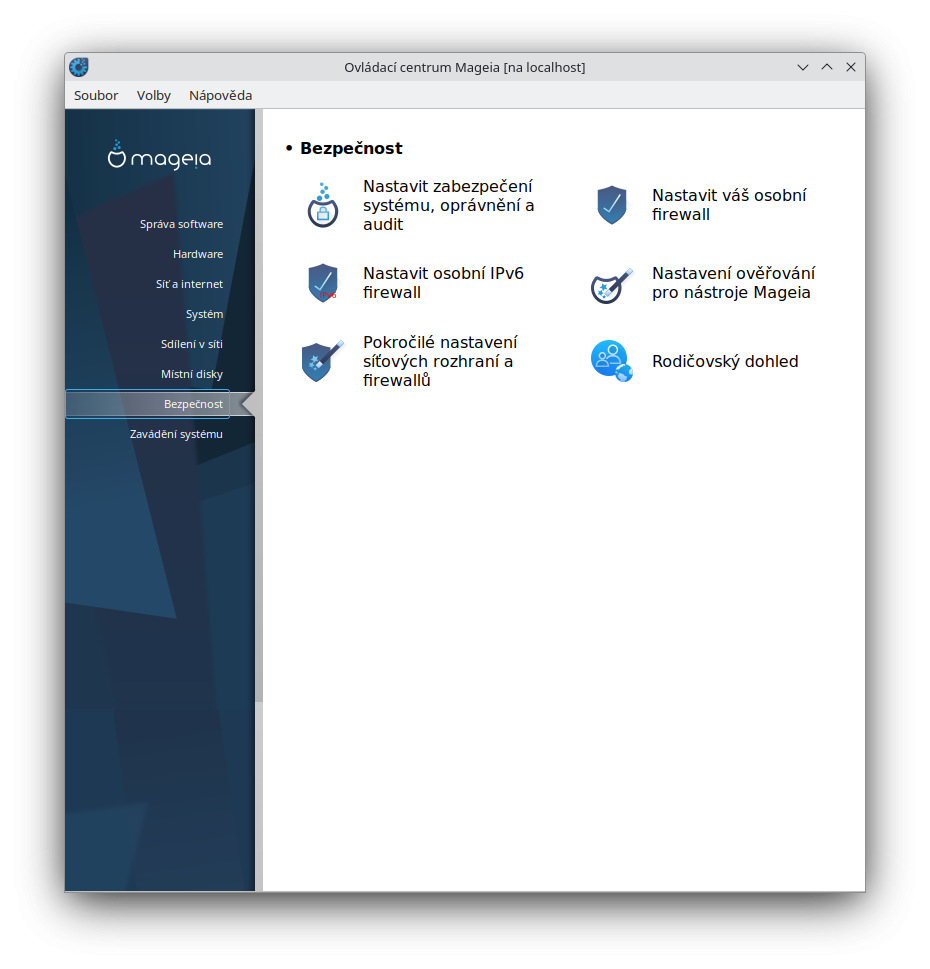Open the Nápověda menu

click(220, 96)
